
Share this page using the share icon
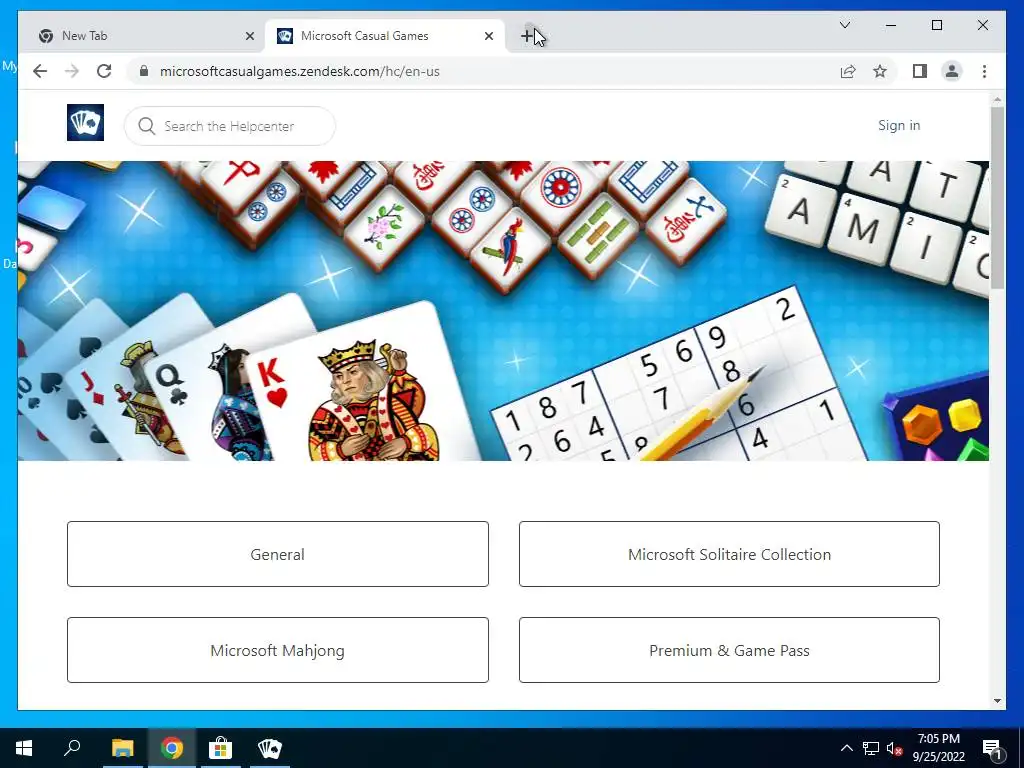(848, 71)
